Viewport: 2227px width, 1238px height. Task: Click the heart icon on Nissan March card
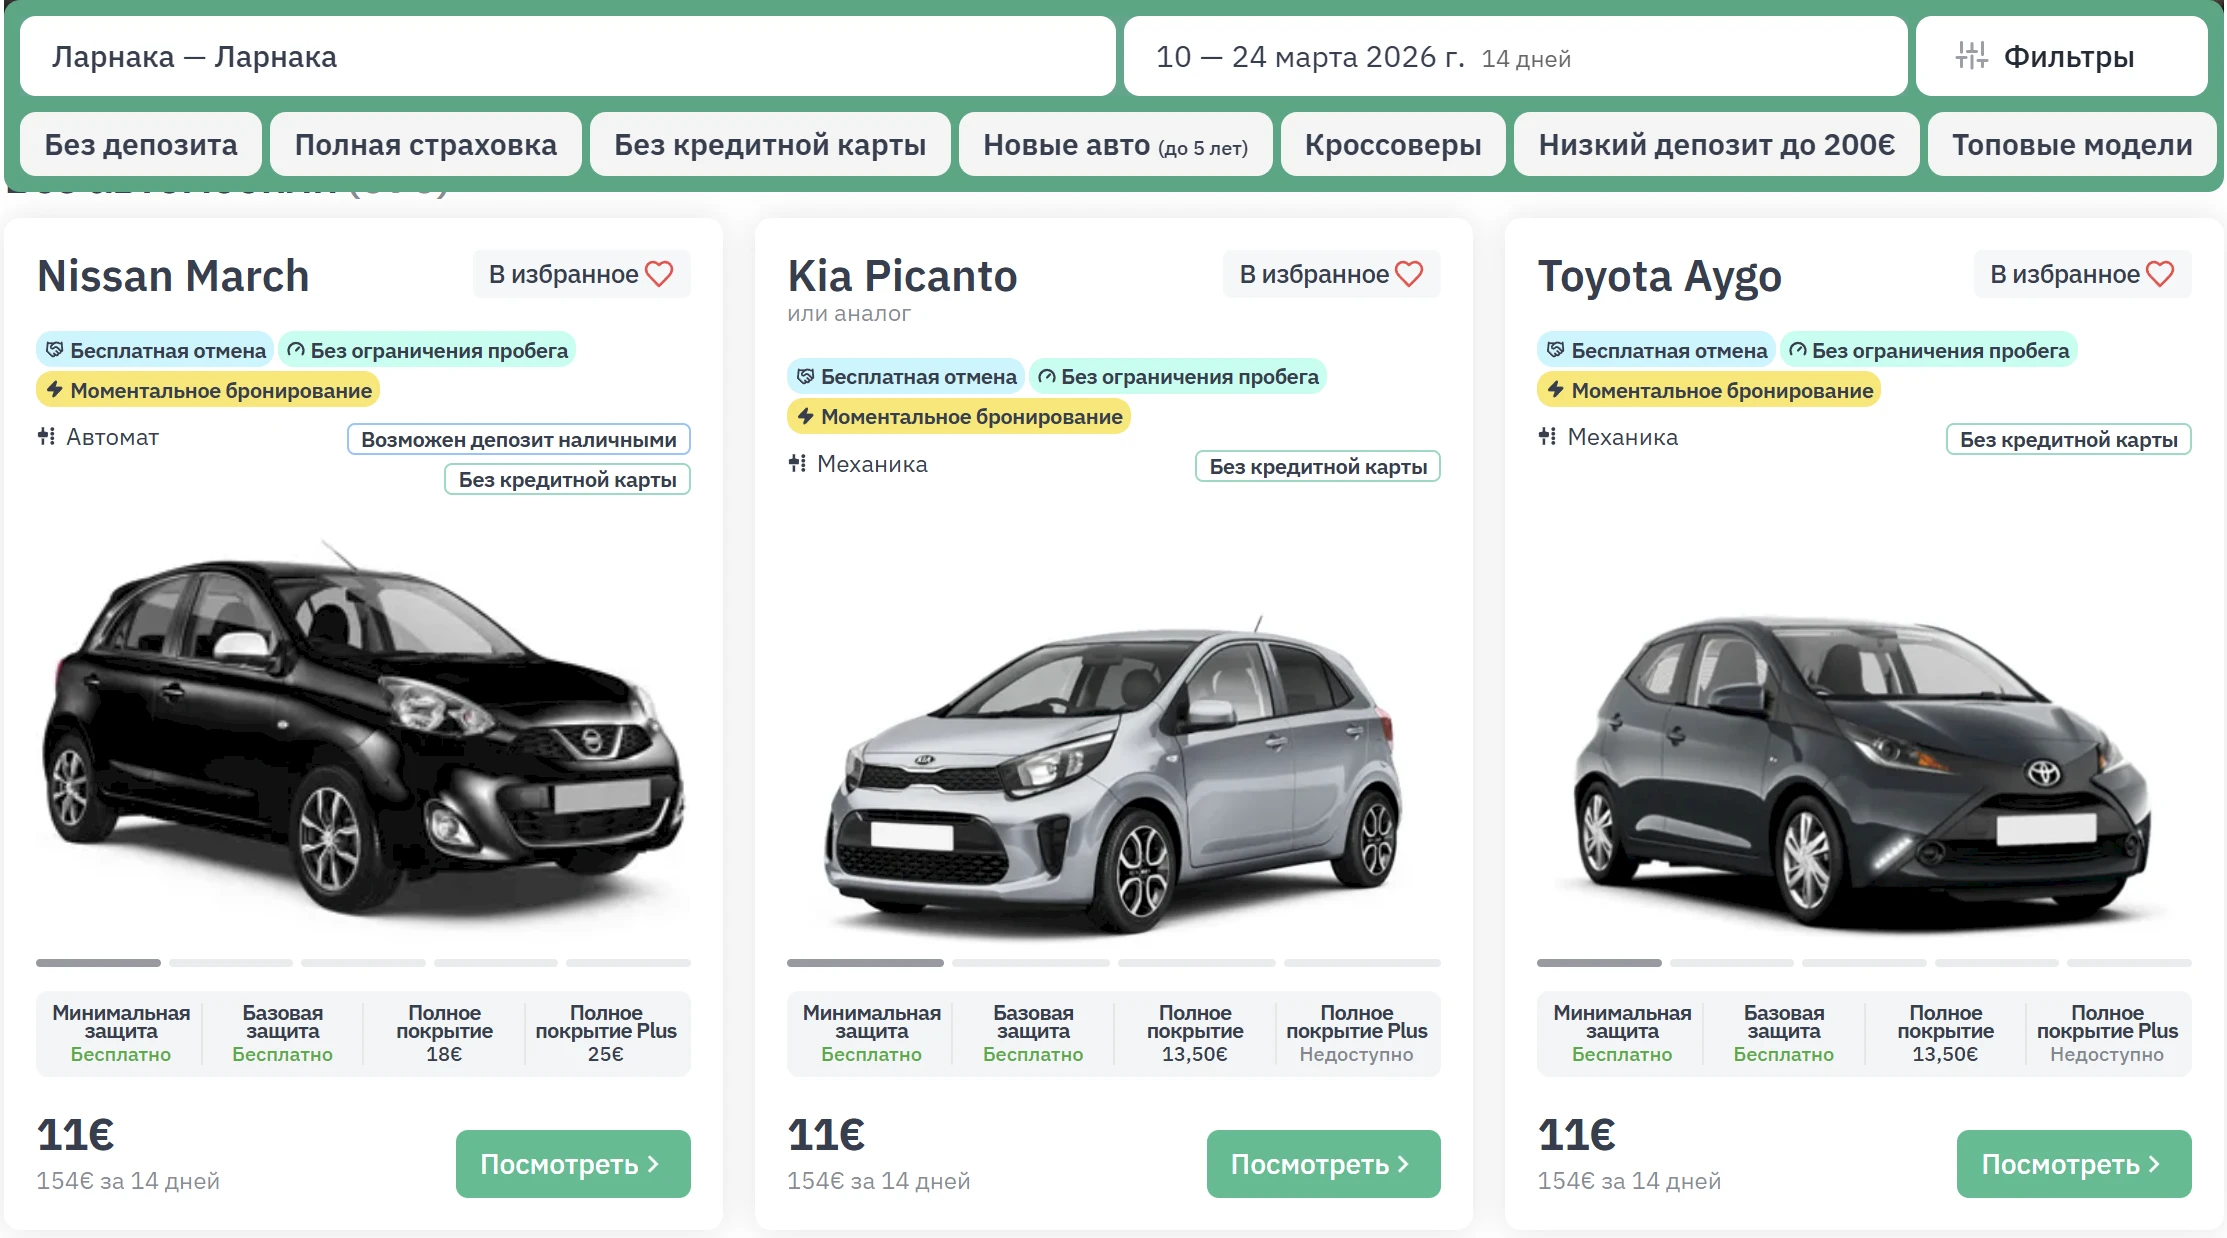pos(659,274)
